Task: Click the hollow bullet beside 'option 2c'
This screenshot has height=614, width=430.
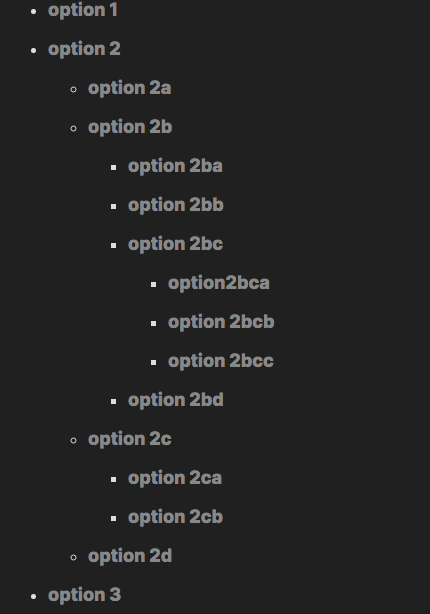Action: (74, 441)
